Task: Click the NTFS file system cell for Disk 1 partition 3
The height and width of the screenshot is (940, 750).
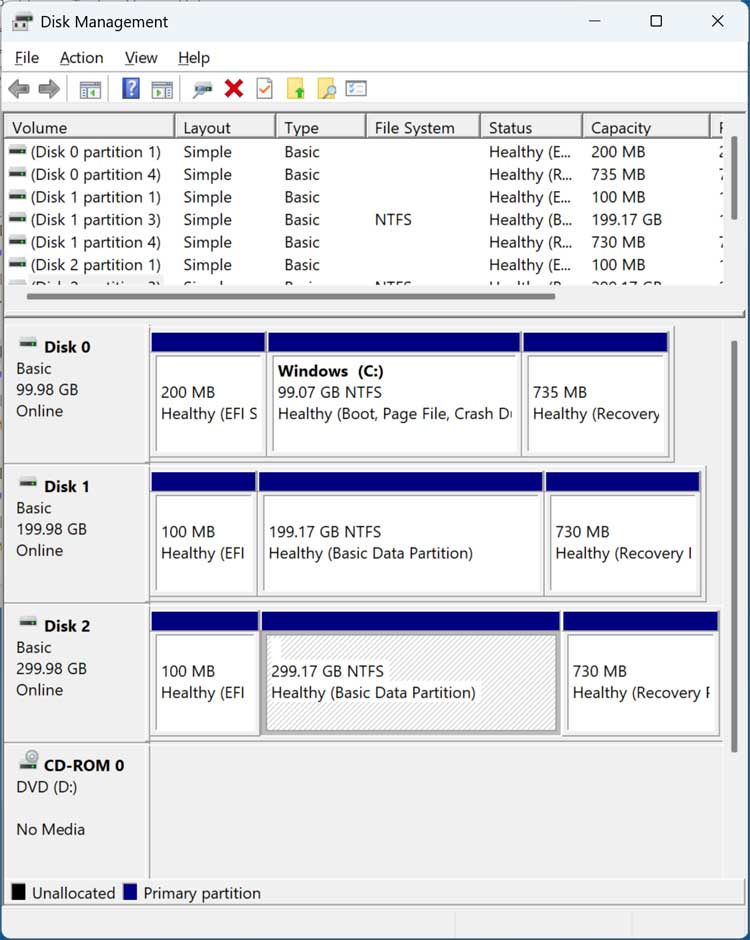Action: [x=393, y=220]
